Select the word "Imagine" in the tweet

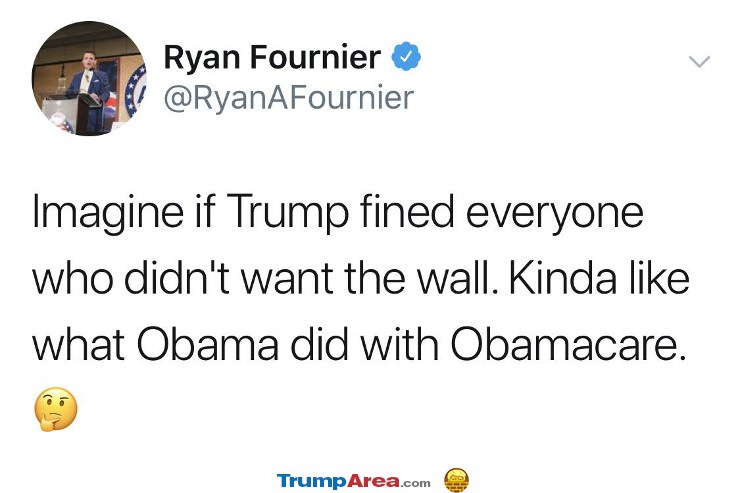tap(108, 213)
